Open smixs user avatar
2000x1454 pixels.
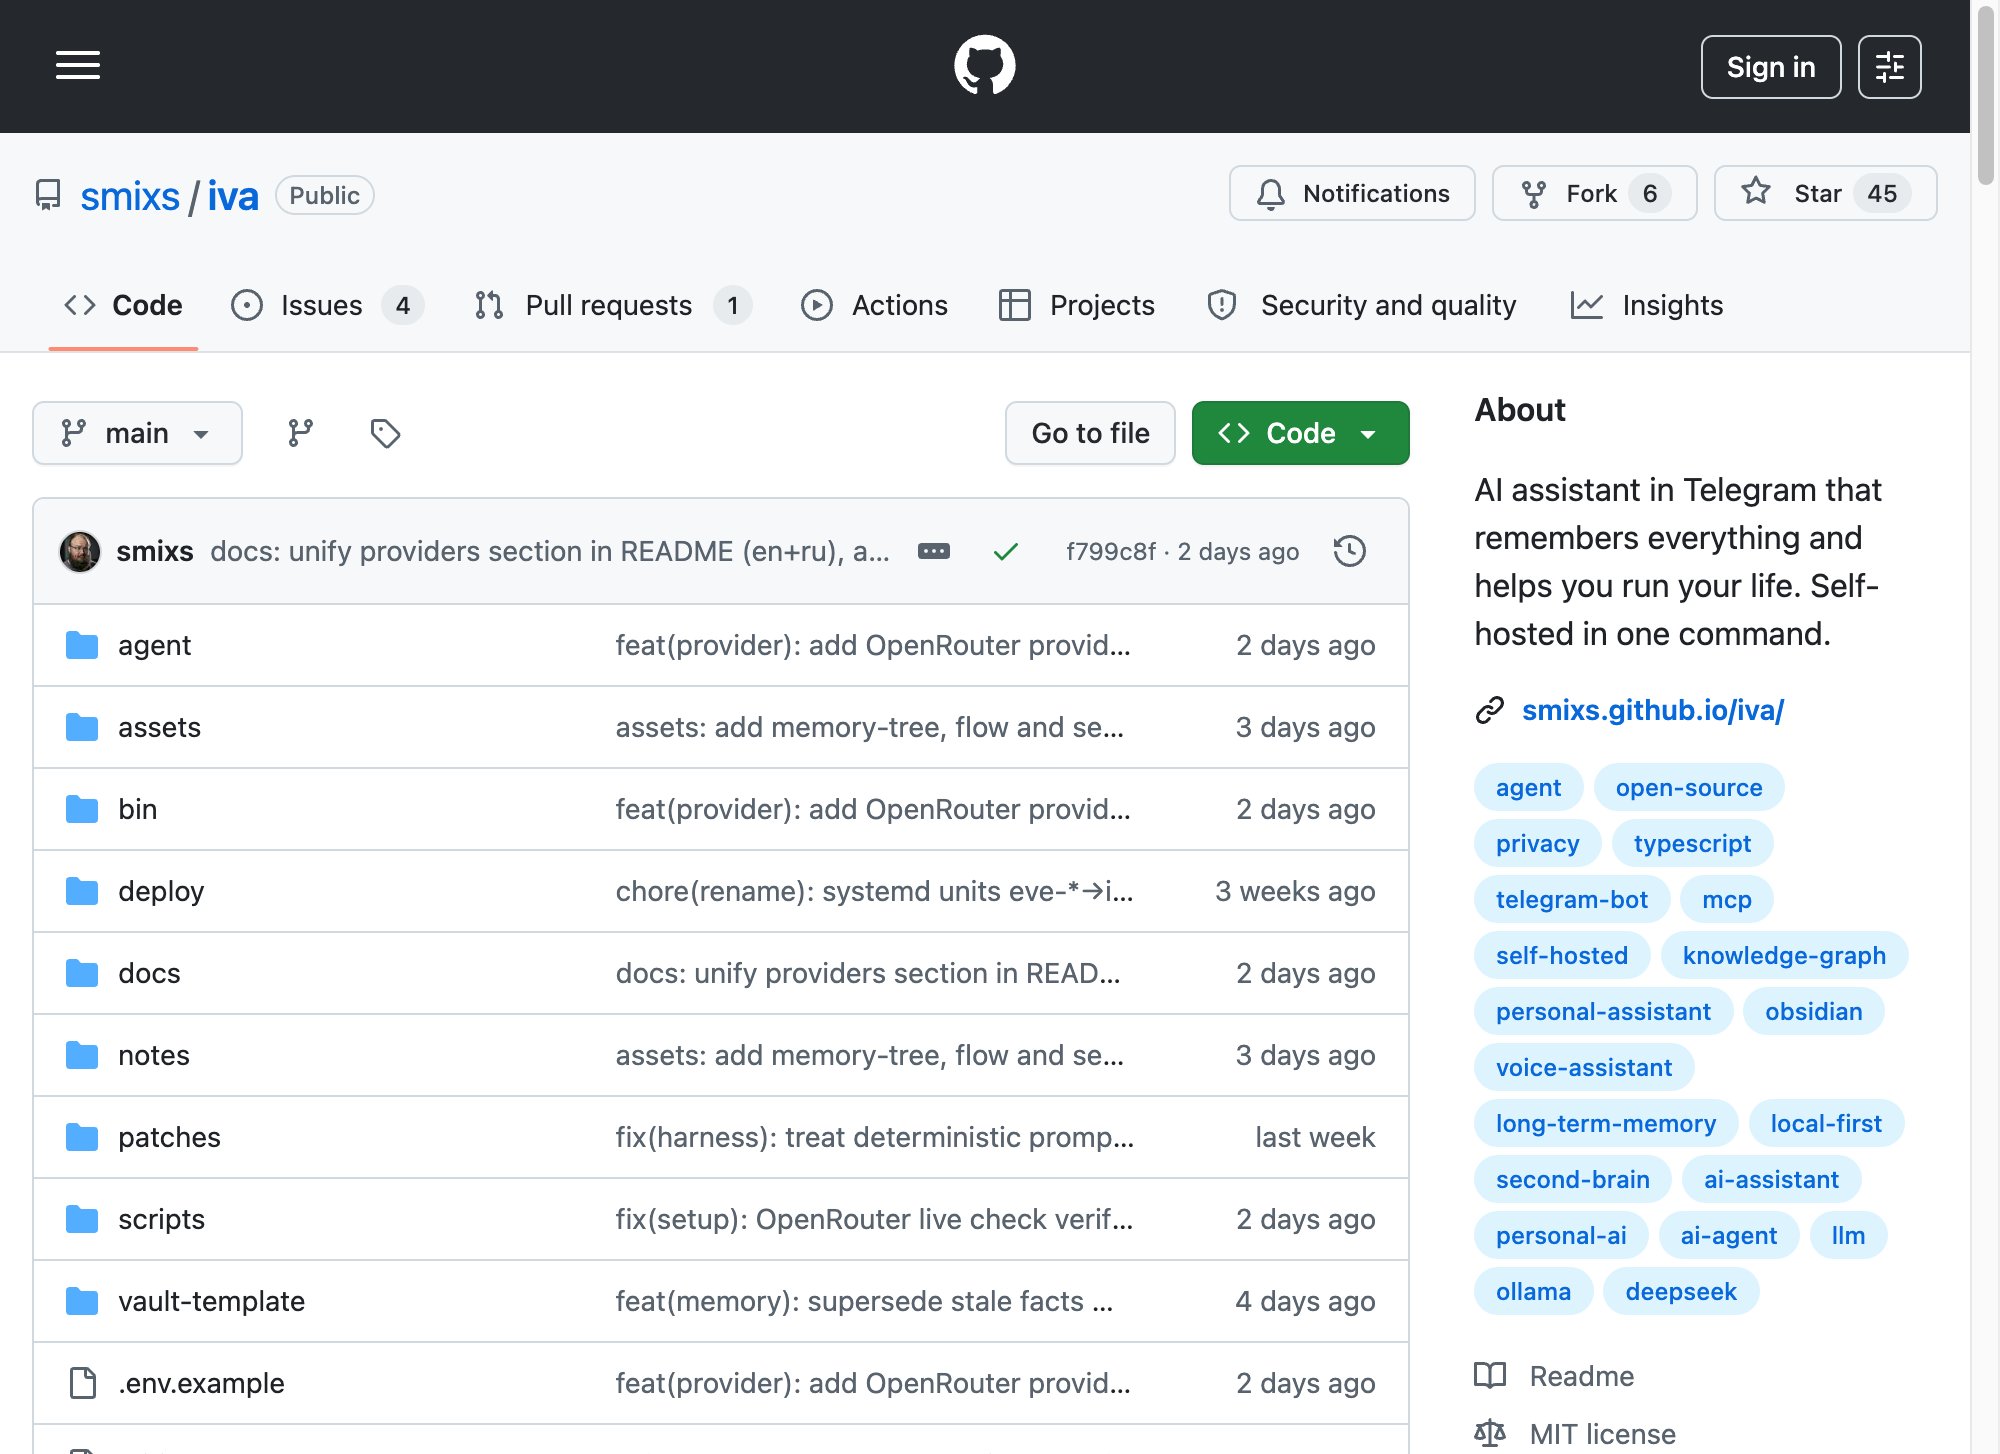click(x=80, y=551)
